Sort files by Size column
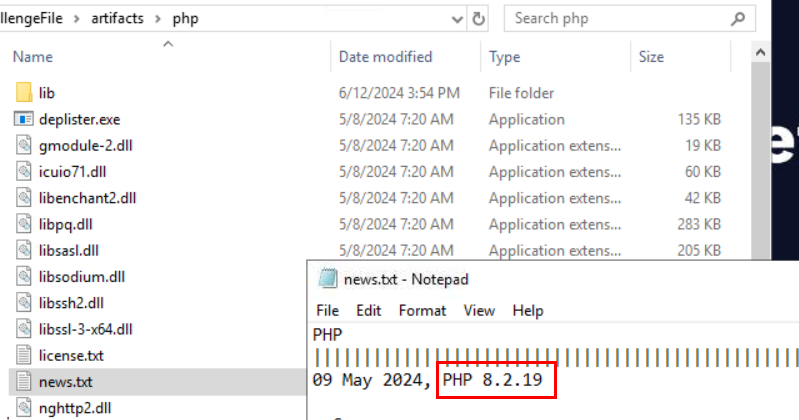 click(651, 57)
